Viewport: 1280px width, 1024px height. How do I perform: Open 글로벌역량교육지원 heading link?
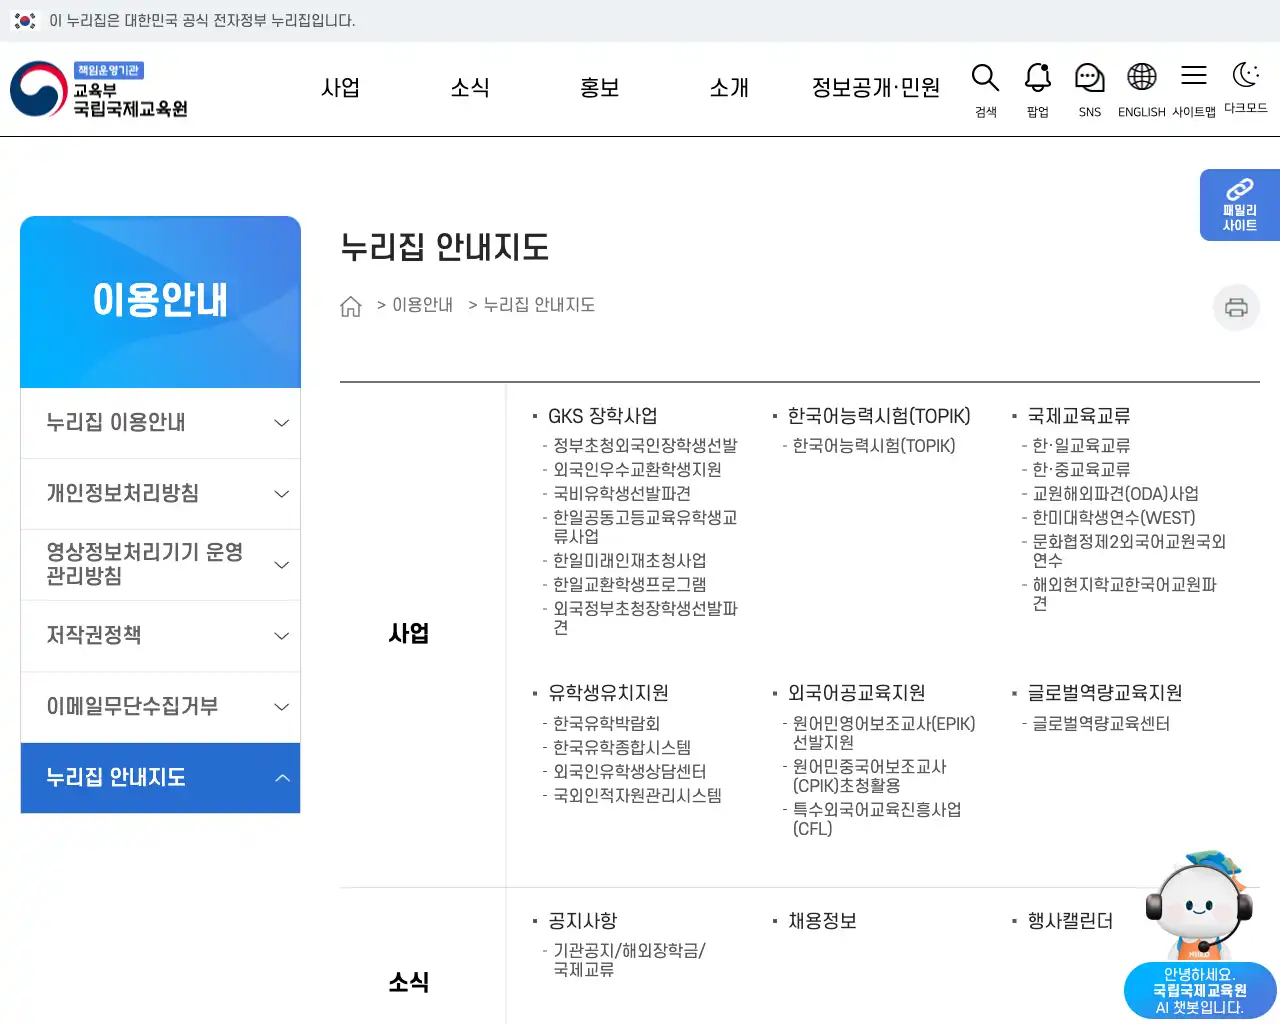[x=1105, y=693]
